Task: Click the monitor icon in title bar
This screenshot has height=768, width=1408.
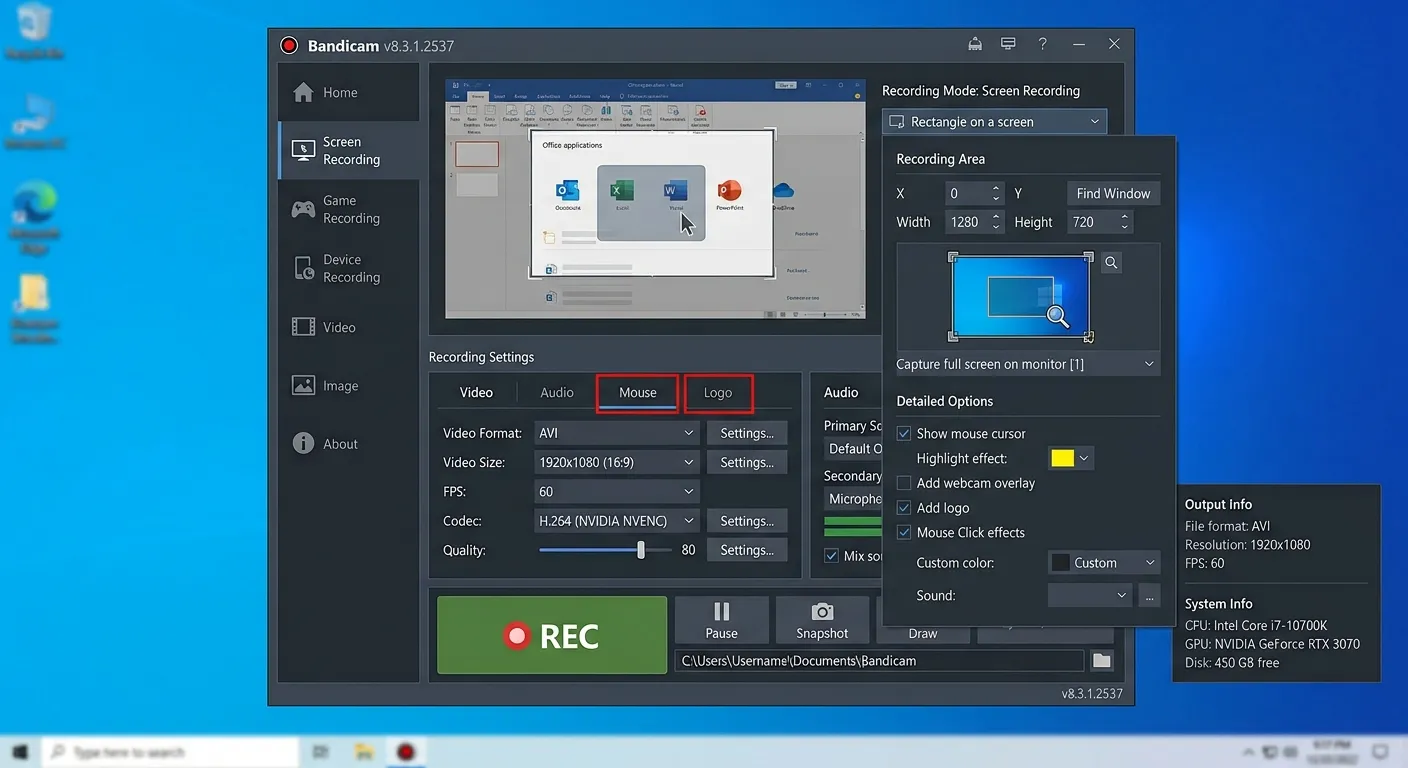Action: click(x=1008, y=44)
